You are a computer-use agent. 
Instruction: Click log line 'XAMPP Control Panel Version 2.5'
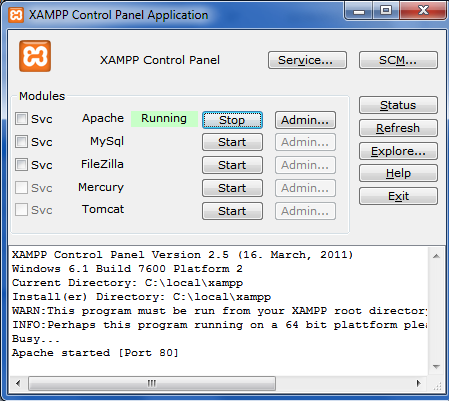182,255
